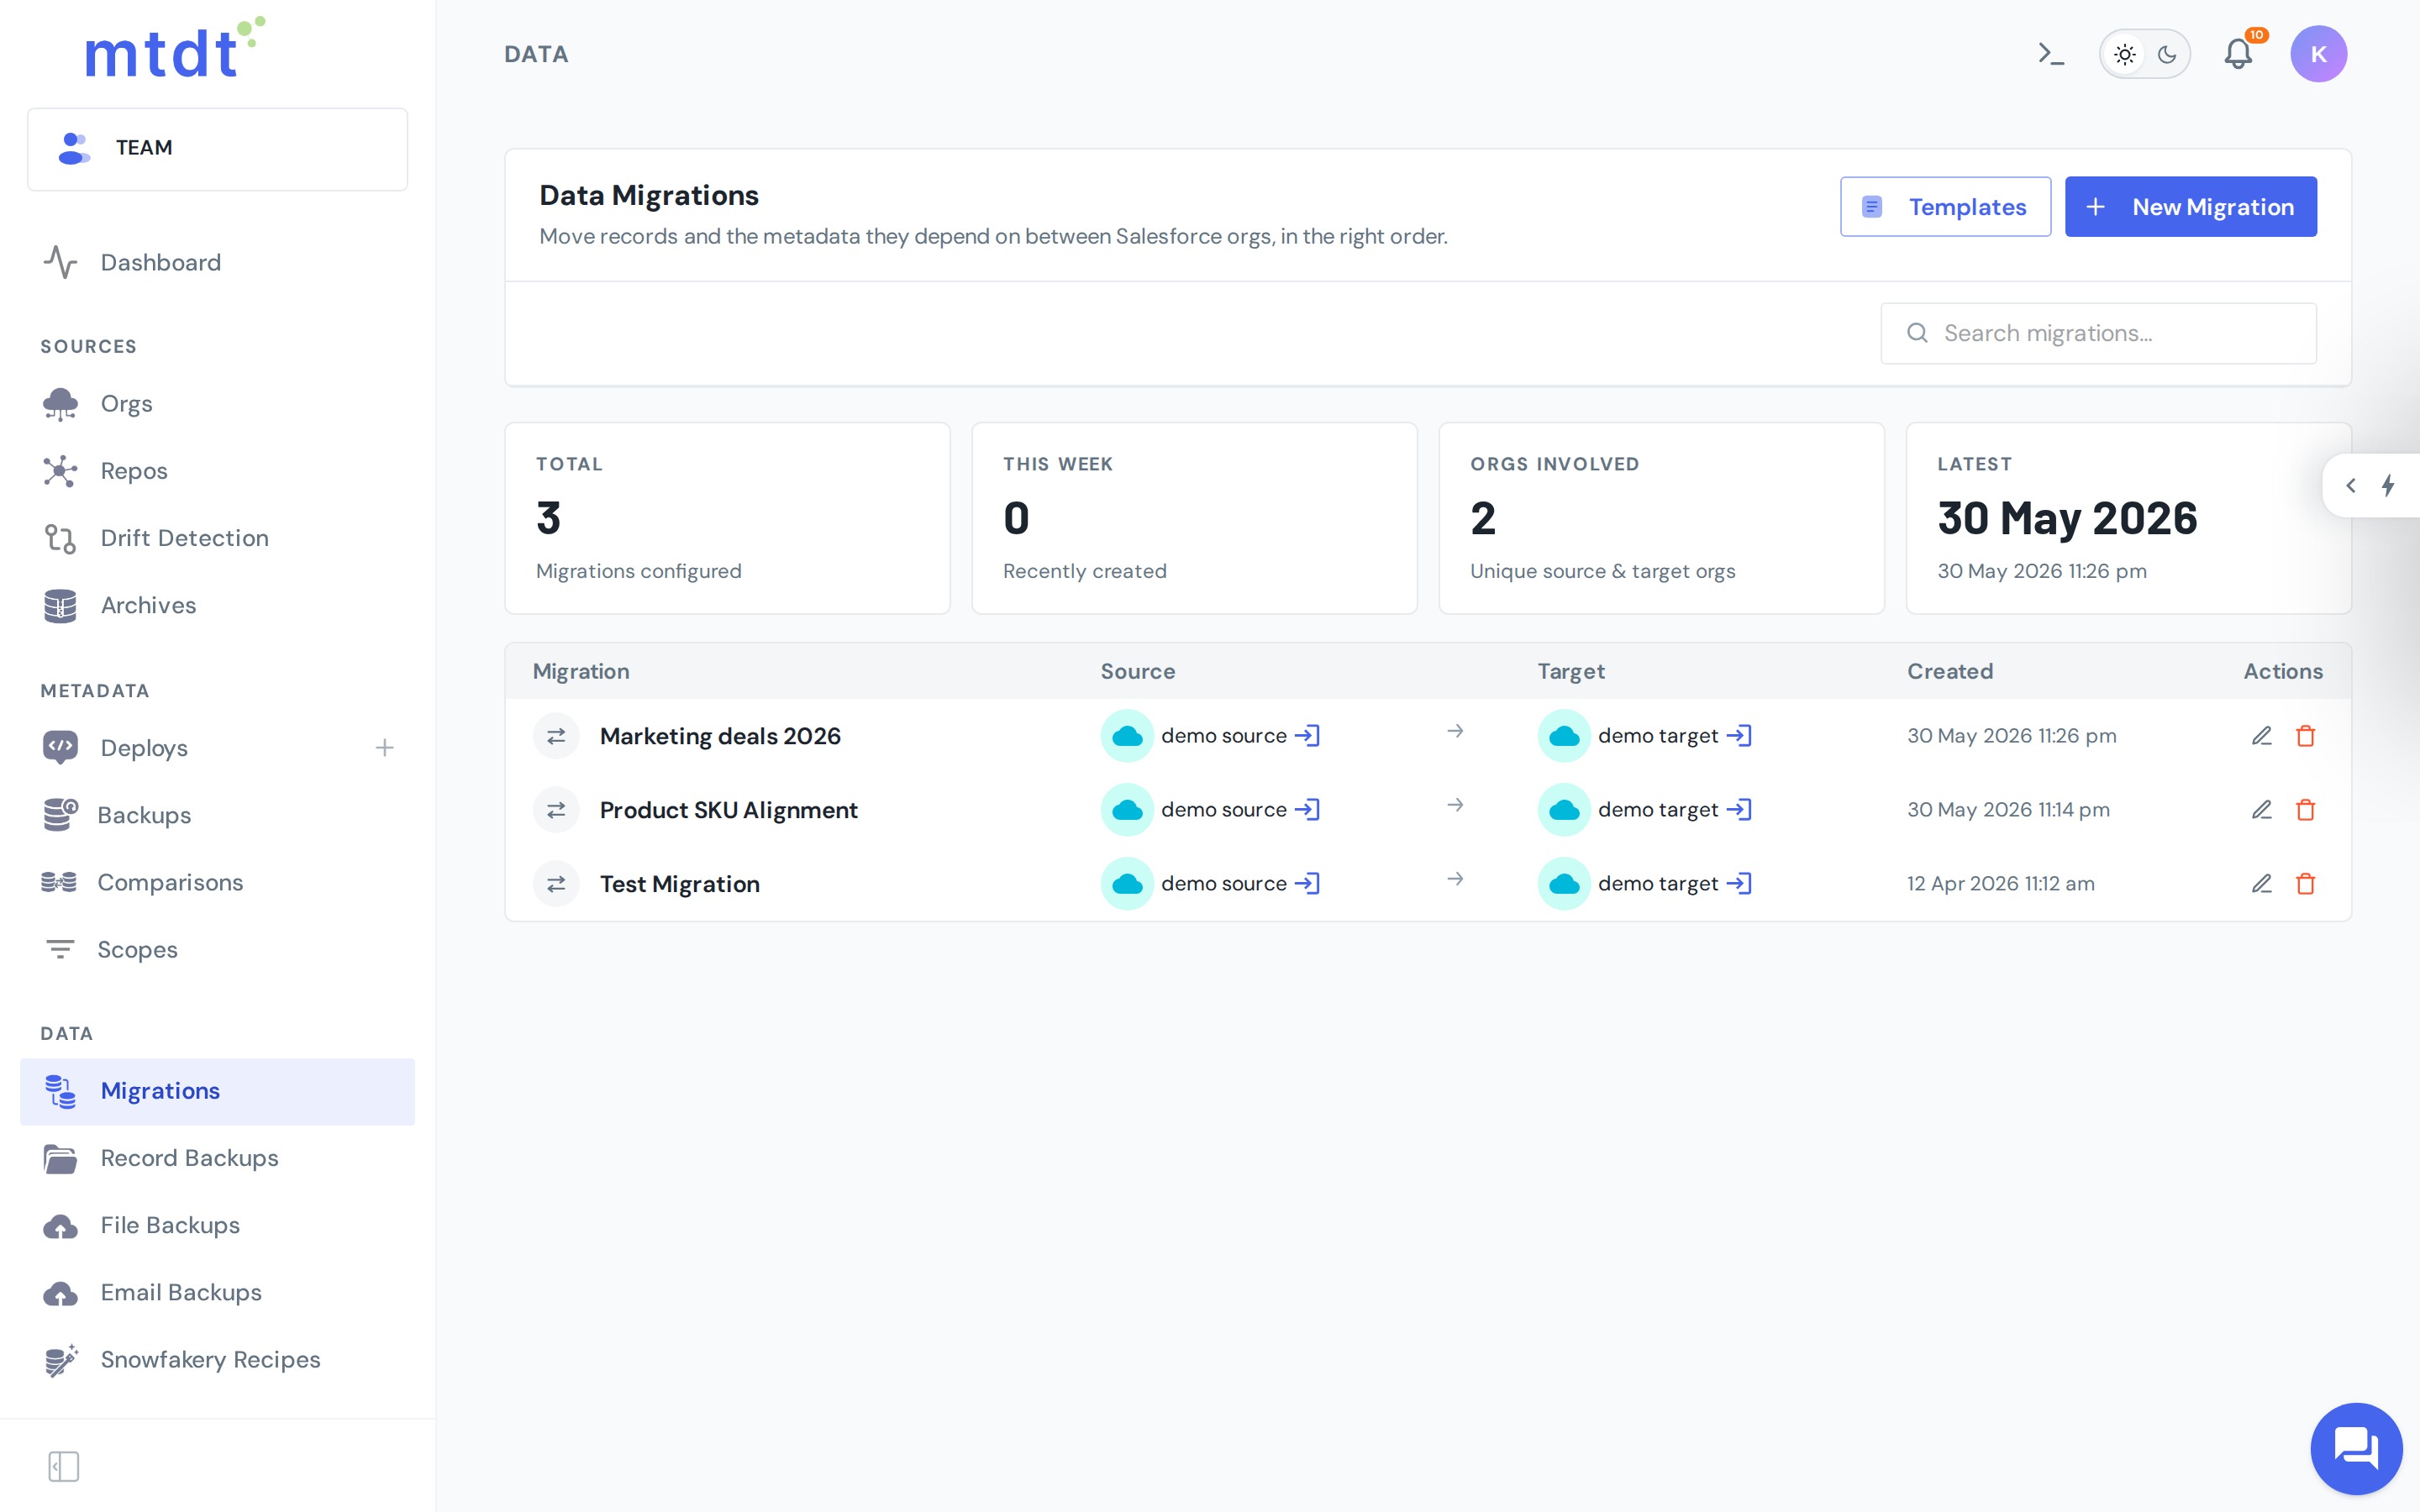Delete Test Migration trash icon
2420x1512 pixels.
2306,884
